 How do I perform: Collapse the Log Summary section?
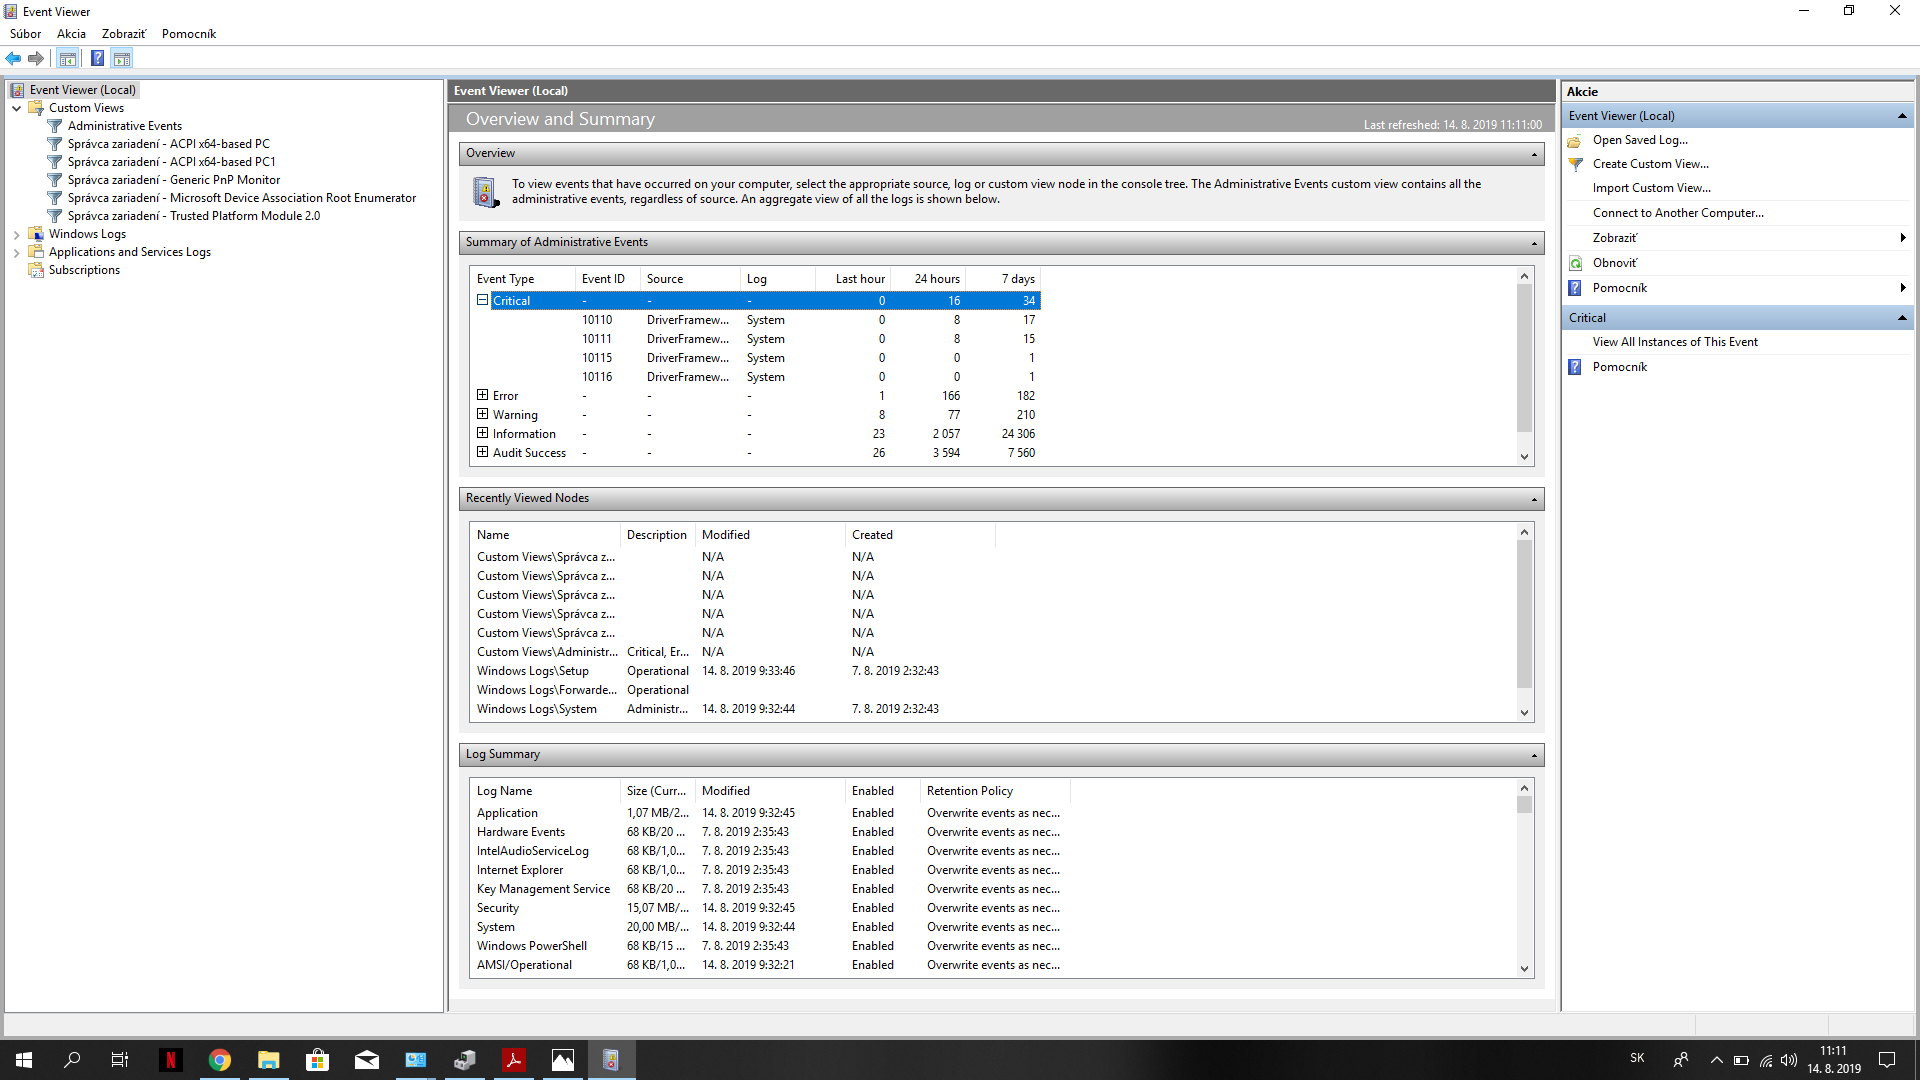tap(1533, 755)
